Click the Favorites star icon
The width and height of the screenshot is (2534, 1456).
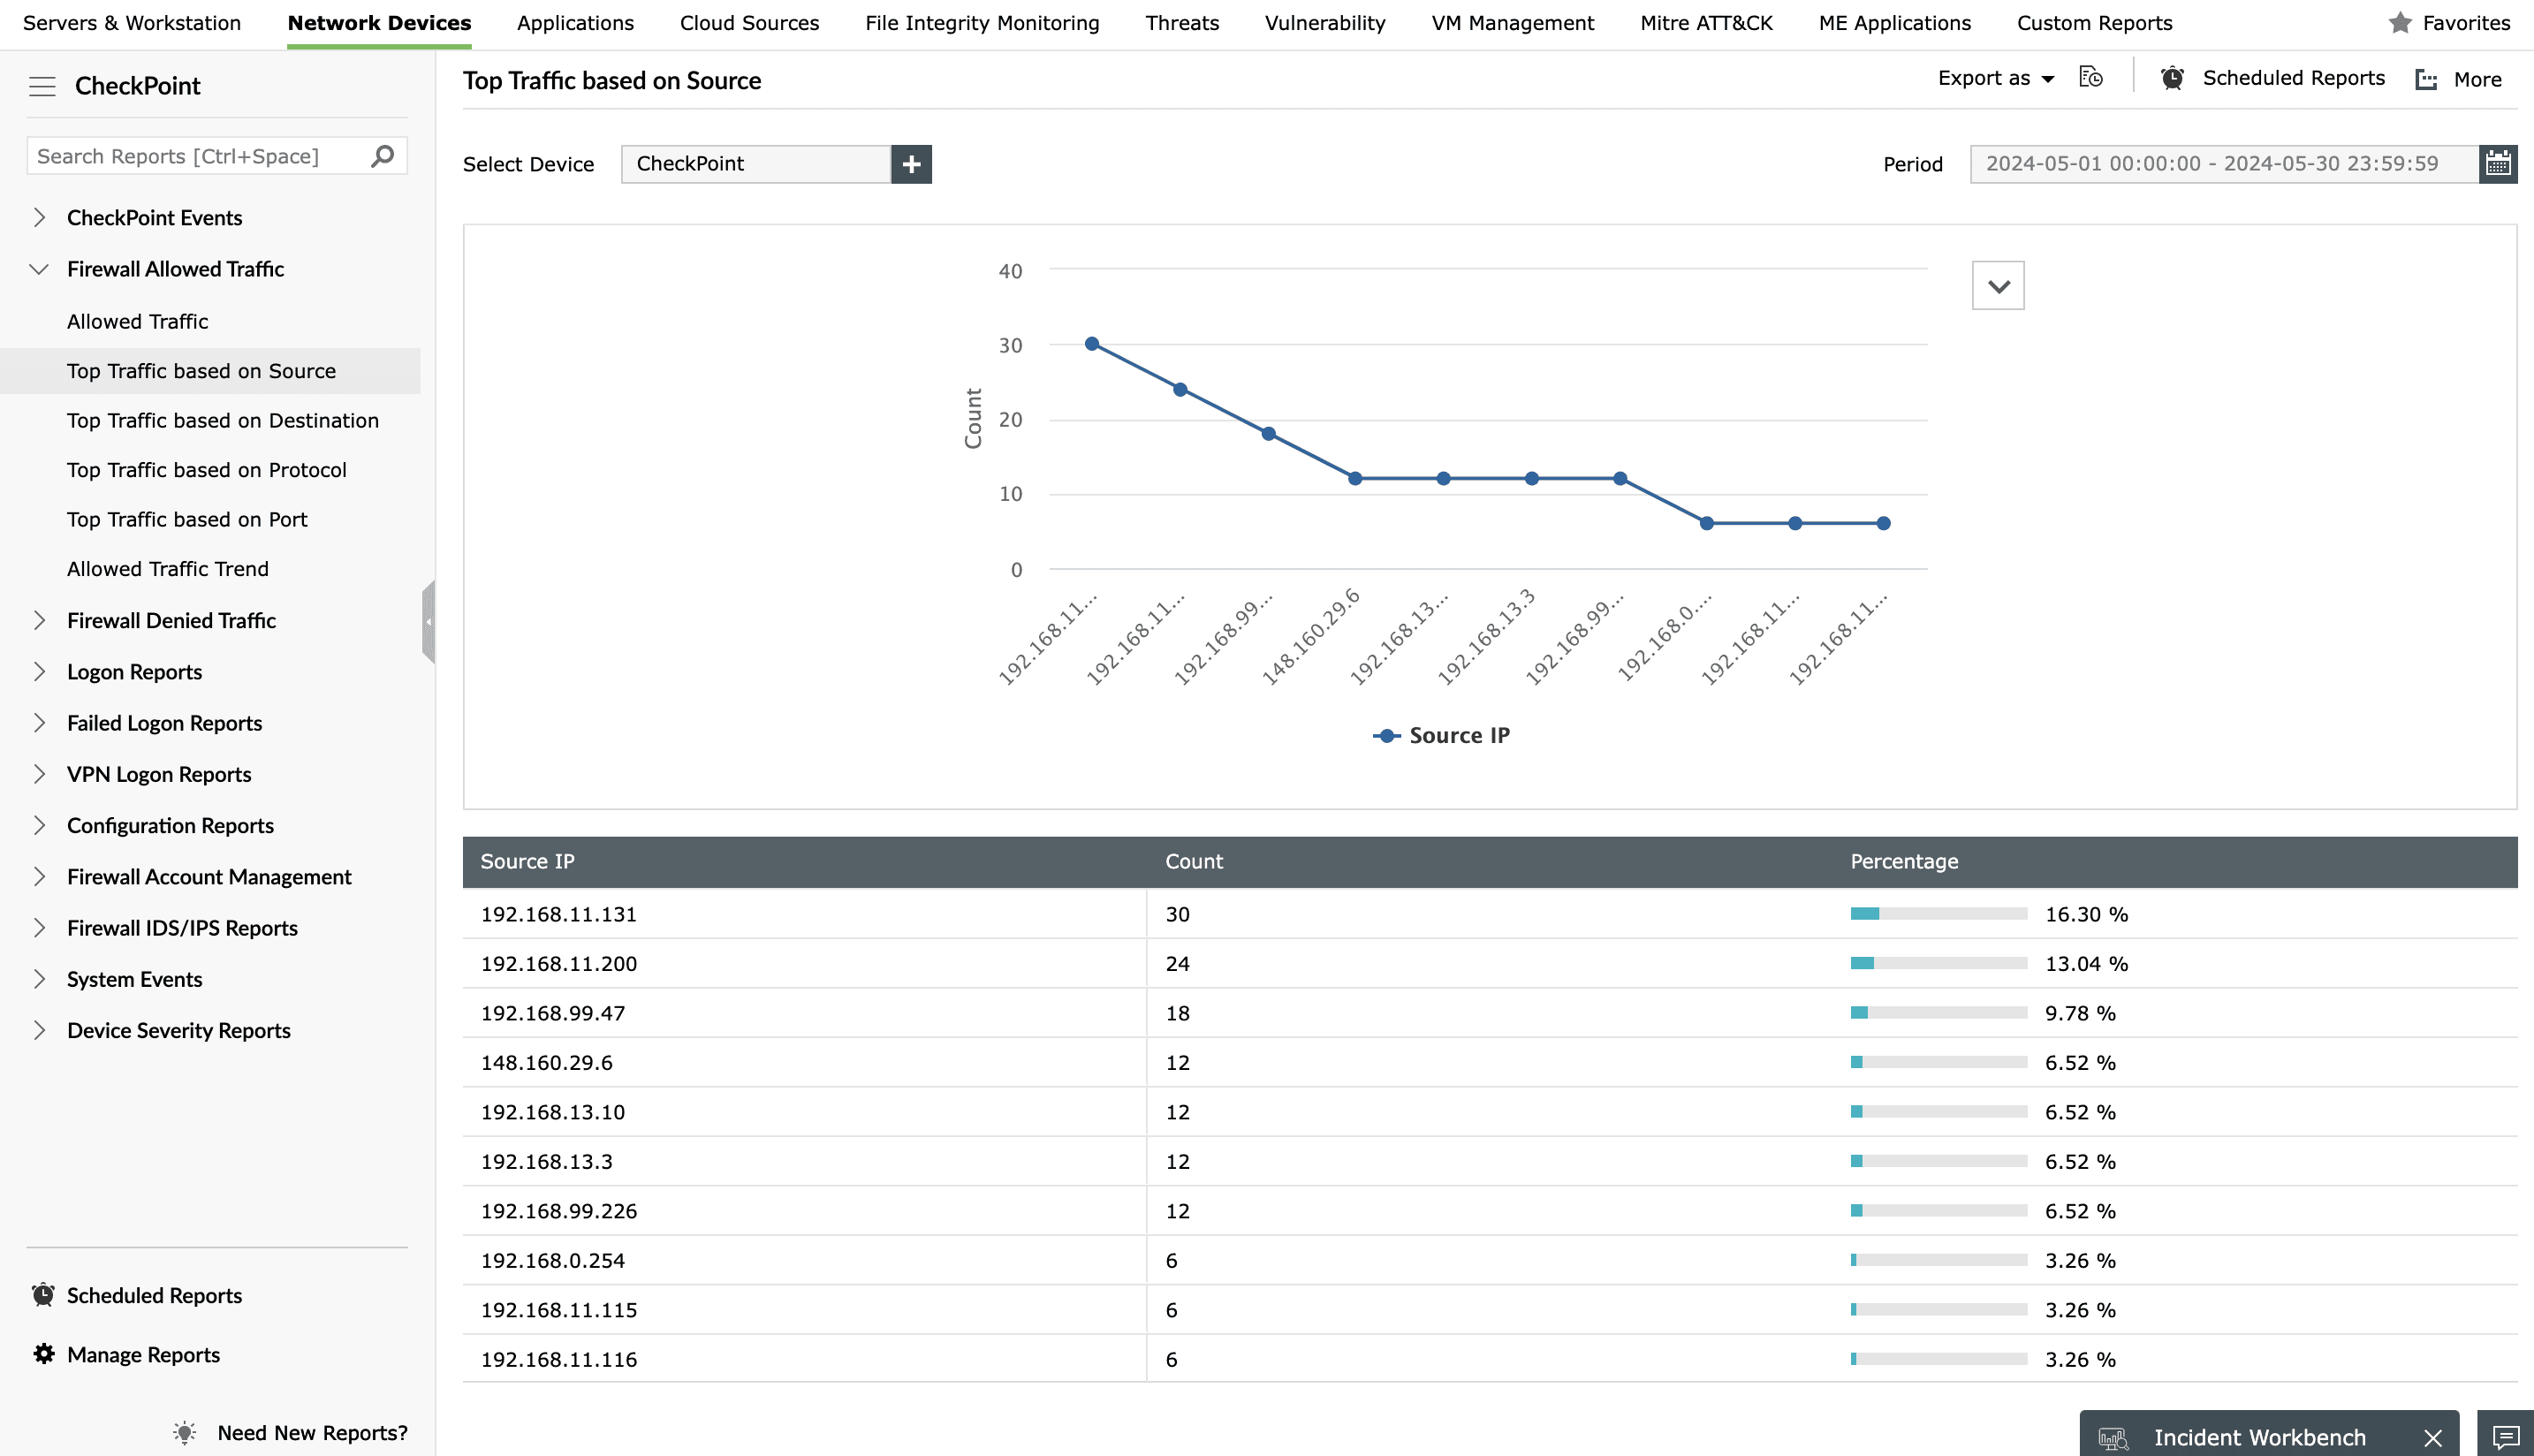(2400, 23)
